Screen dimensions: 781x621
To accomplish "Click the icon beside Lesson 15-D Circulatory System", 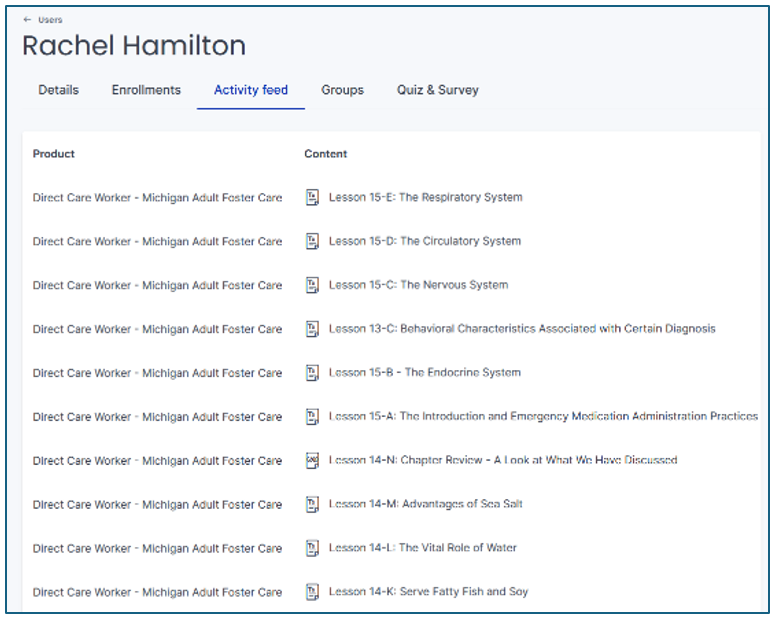I will click(312, 241).
